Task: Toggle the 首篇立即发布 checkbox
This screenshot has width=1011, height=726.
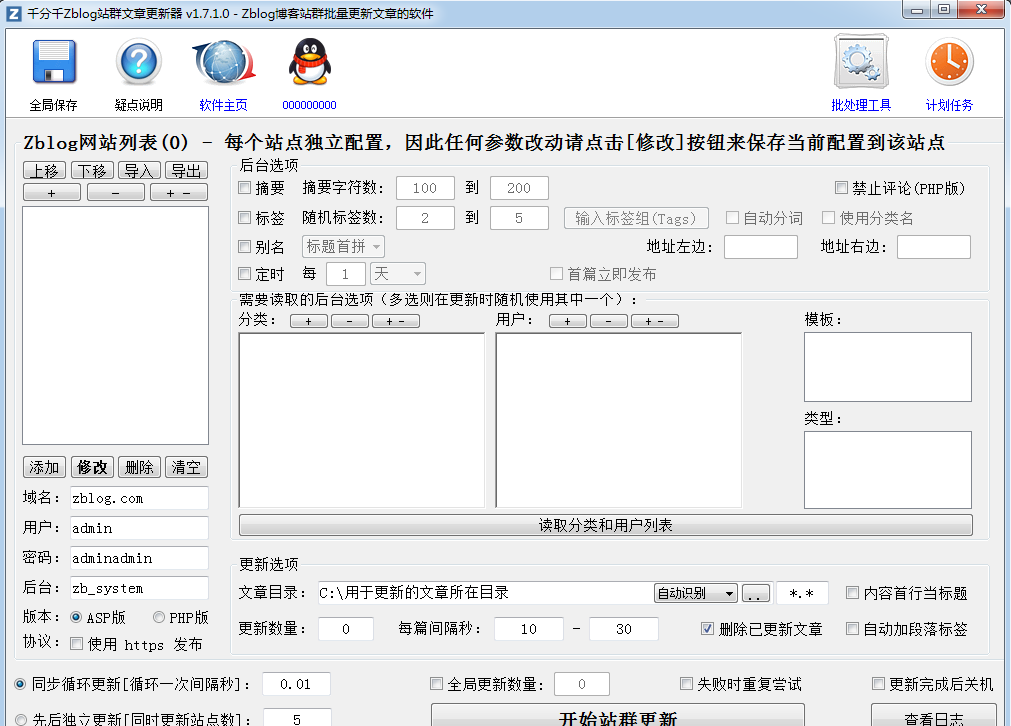Action: (556, 273)
